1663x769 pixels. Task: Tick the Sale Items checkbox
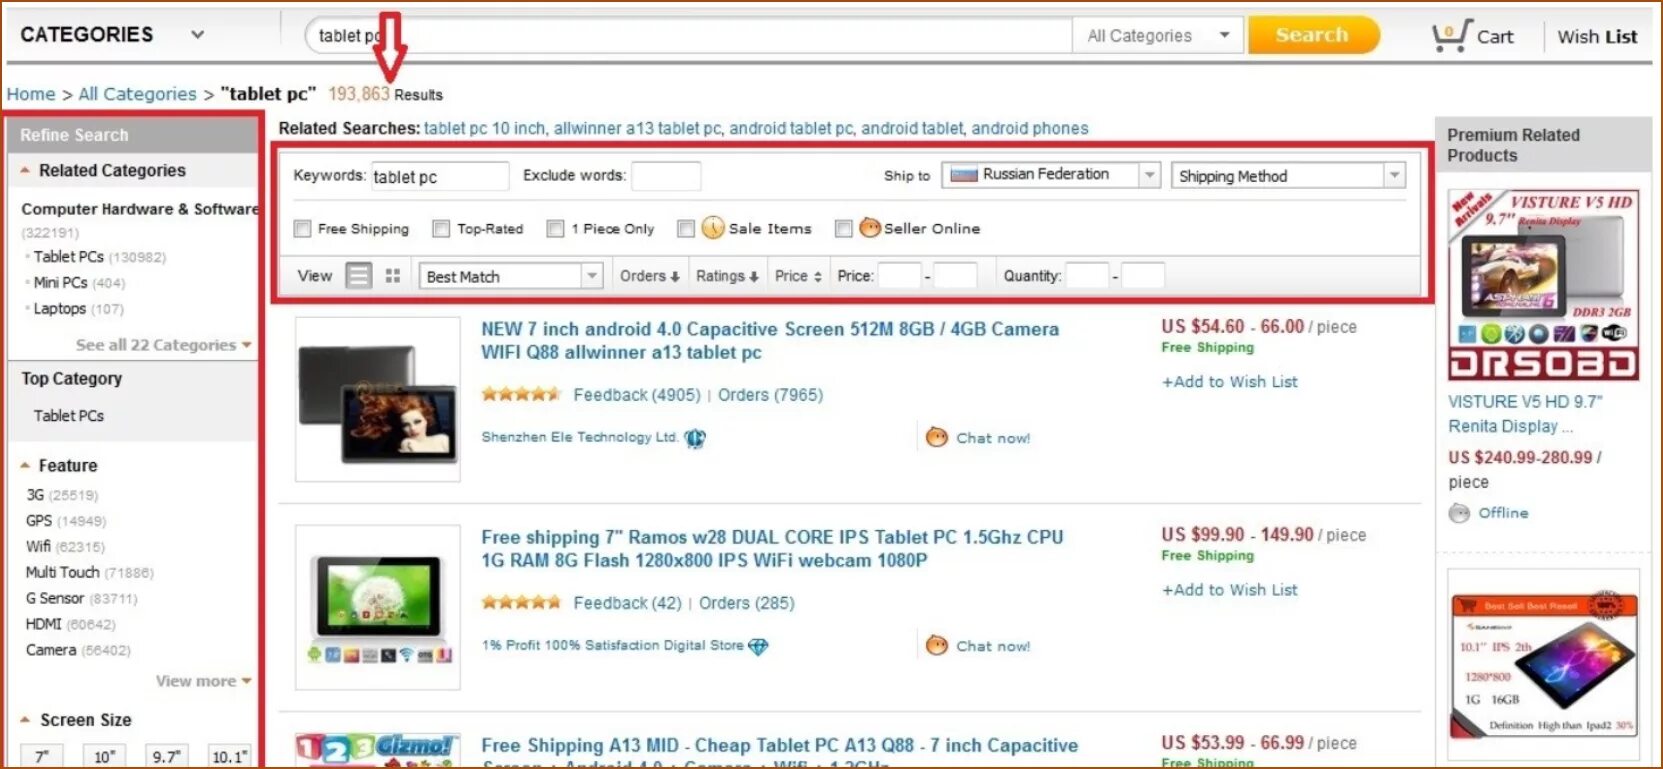686,229
